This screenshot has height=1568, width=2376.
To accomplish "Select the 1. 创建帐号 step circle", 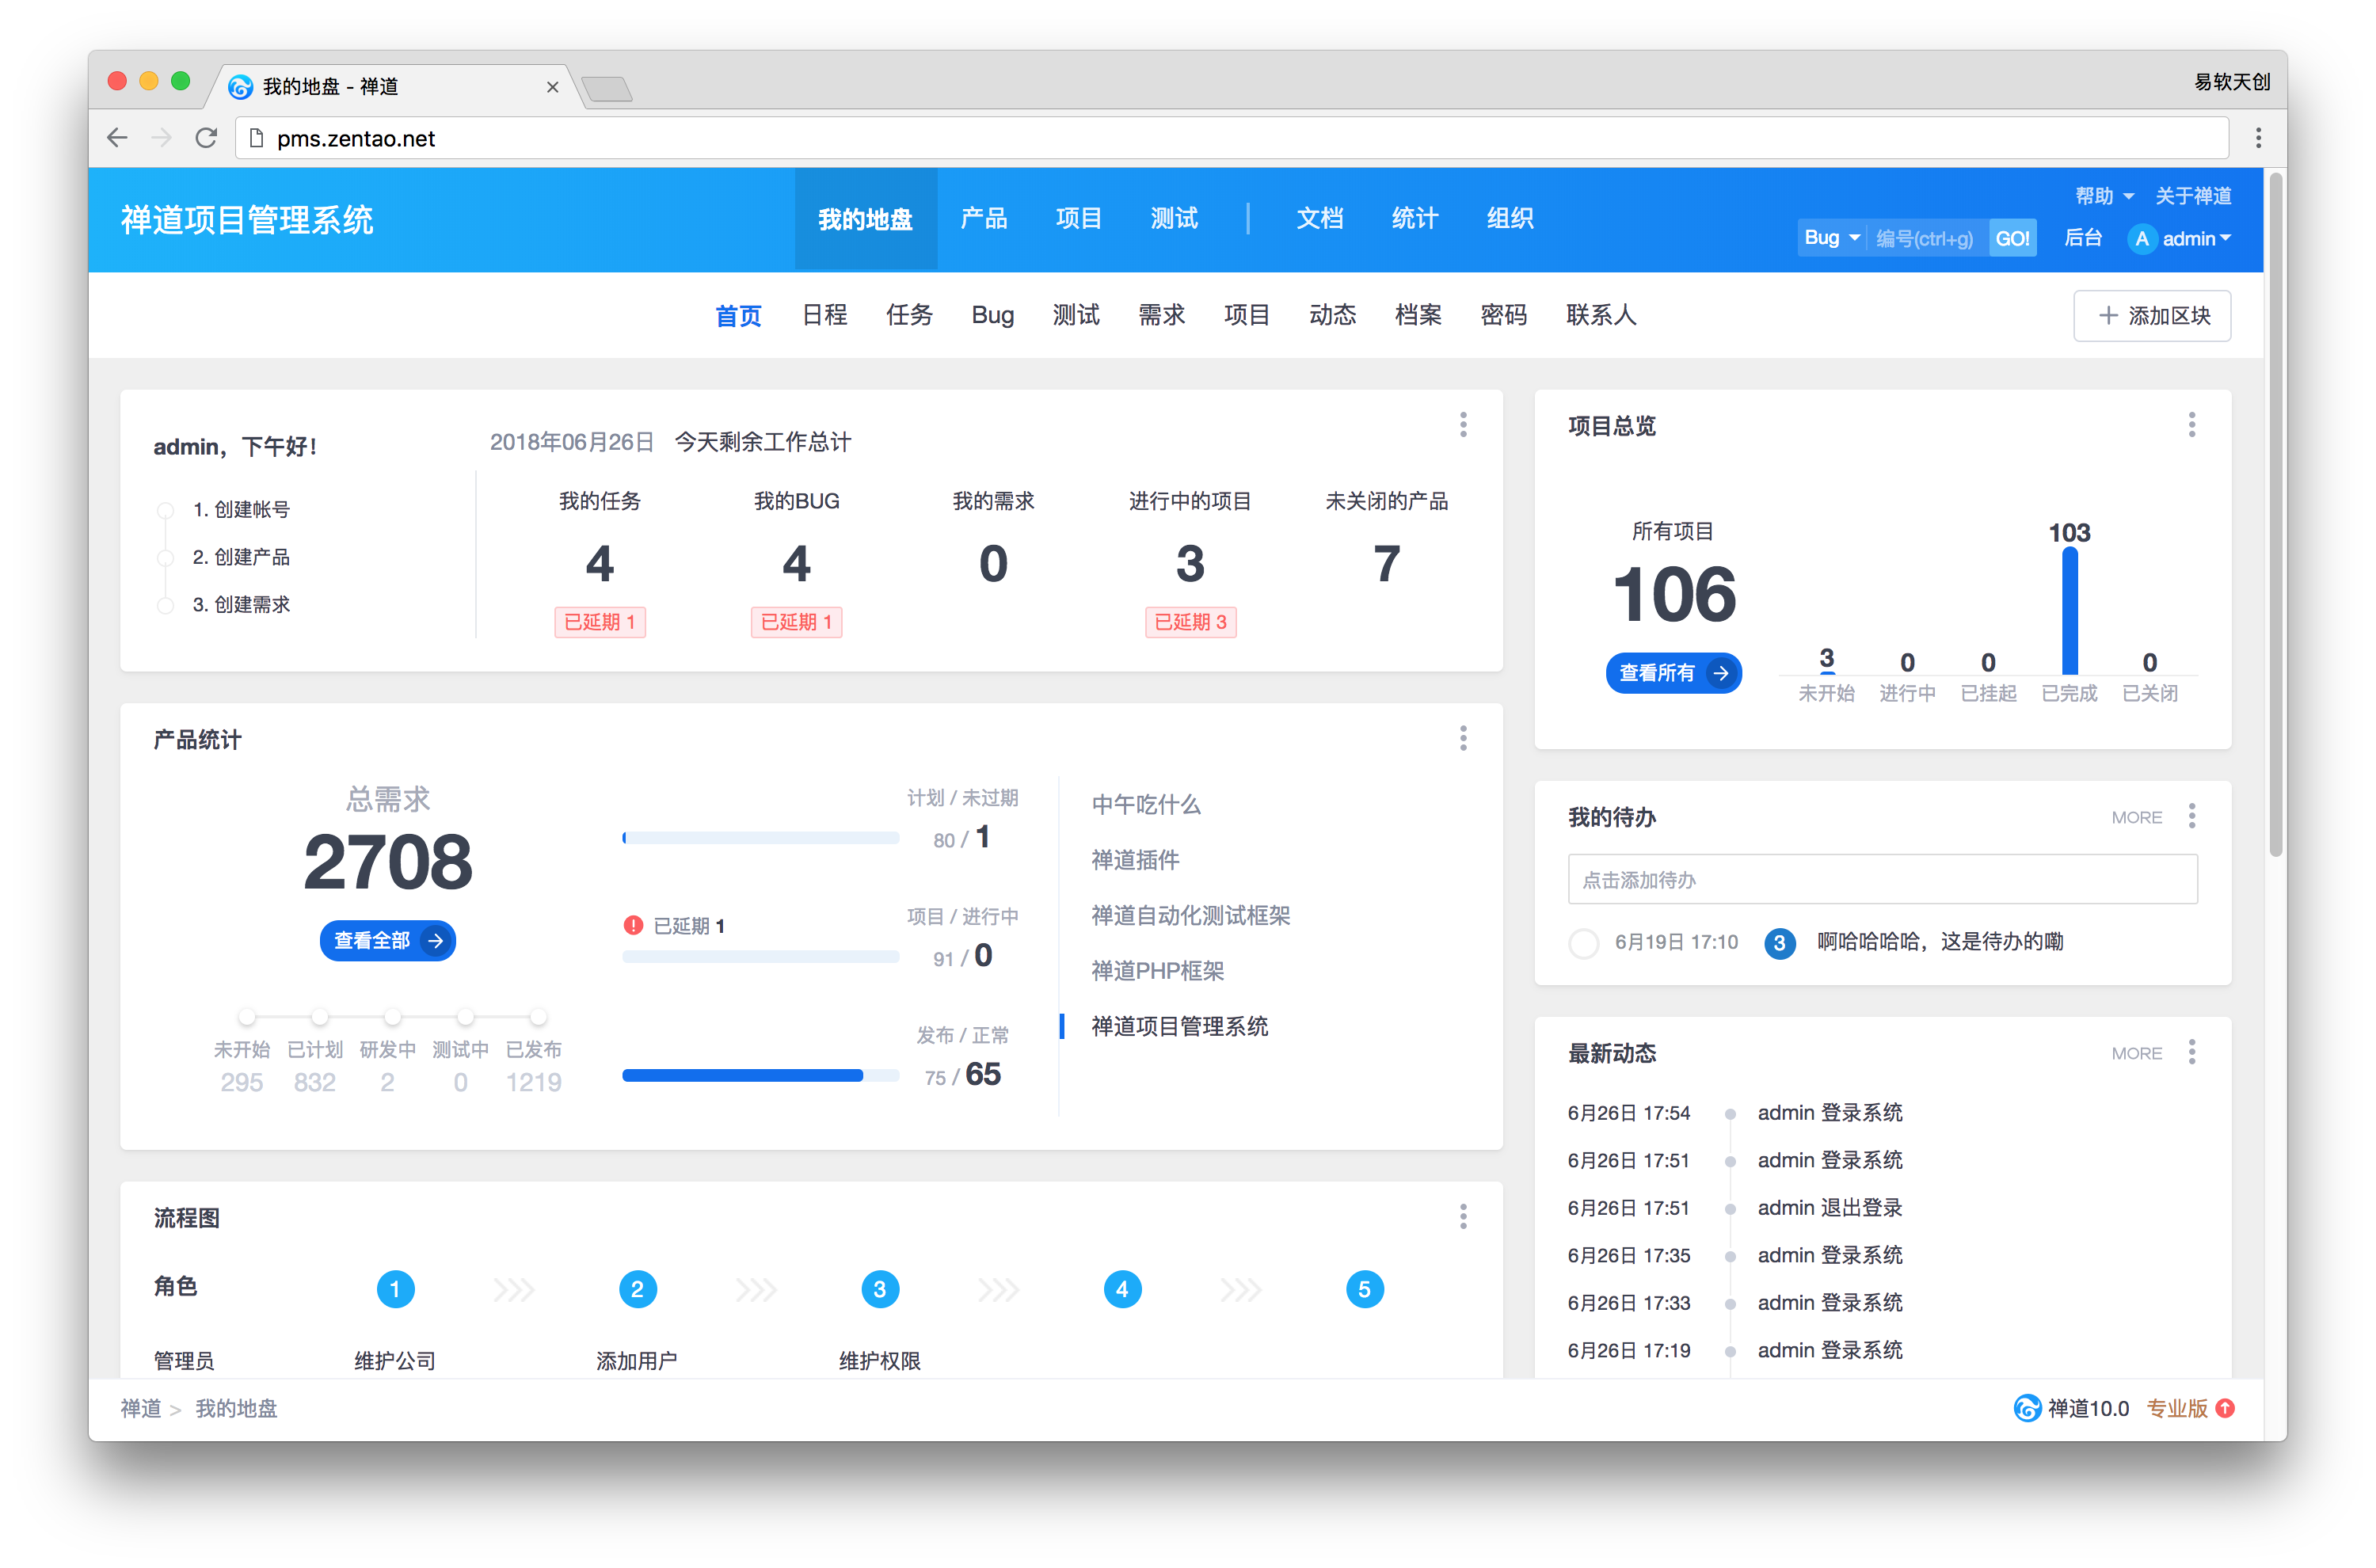I will [165, 510].
